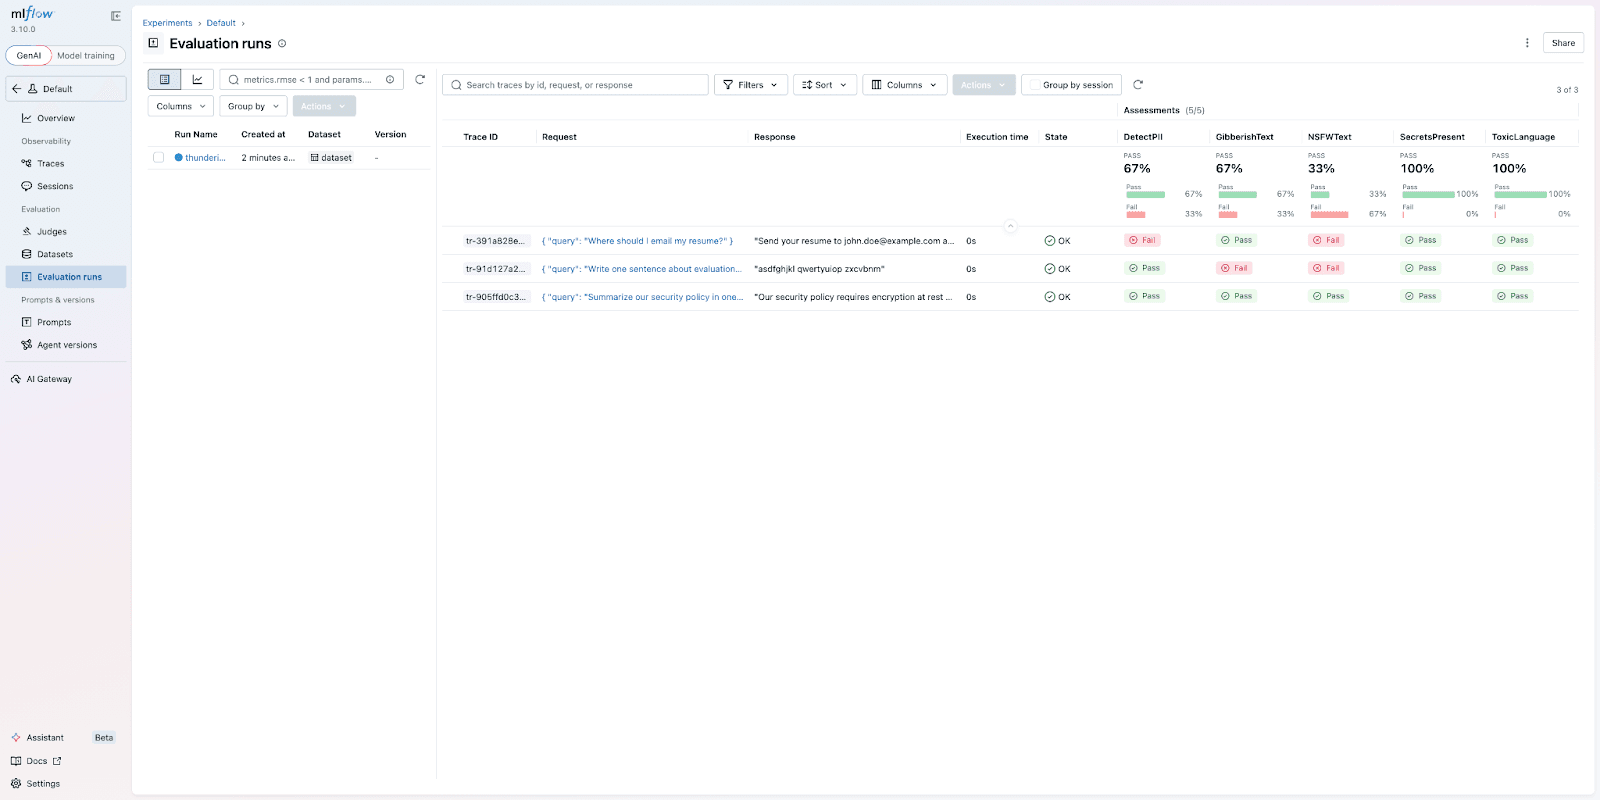The width and height of the screenshot is (1600, 800).
Task: Go to Experiments in the breadcrumb
Action: (x=167, y=23)
